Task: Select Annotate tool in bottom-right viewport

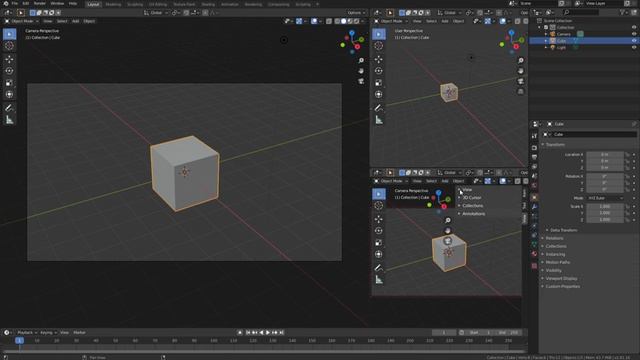Action: point(379,268)
